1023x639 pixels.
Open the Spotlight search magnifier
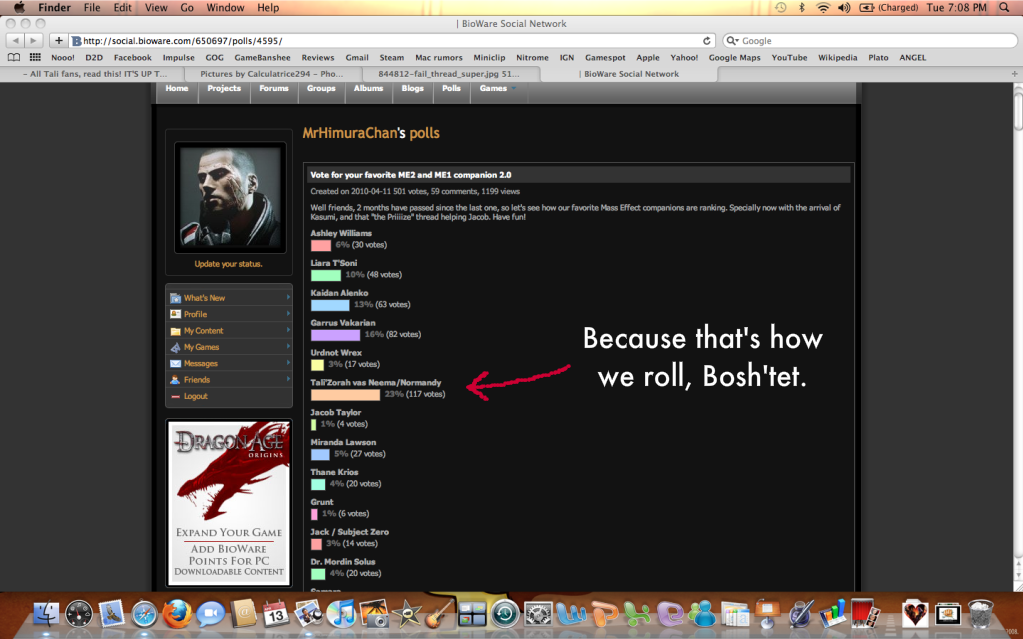(x=1003, y=7)
